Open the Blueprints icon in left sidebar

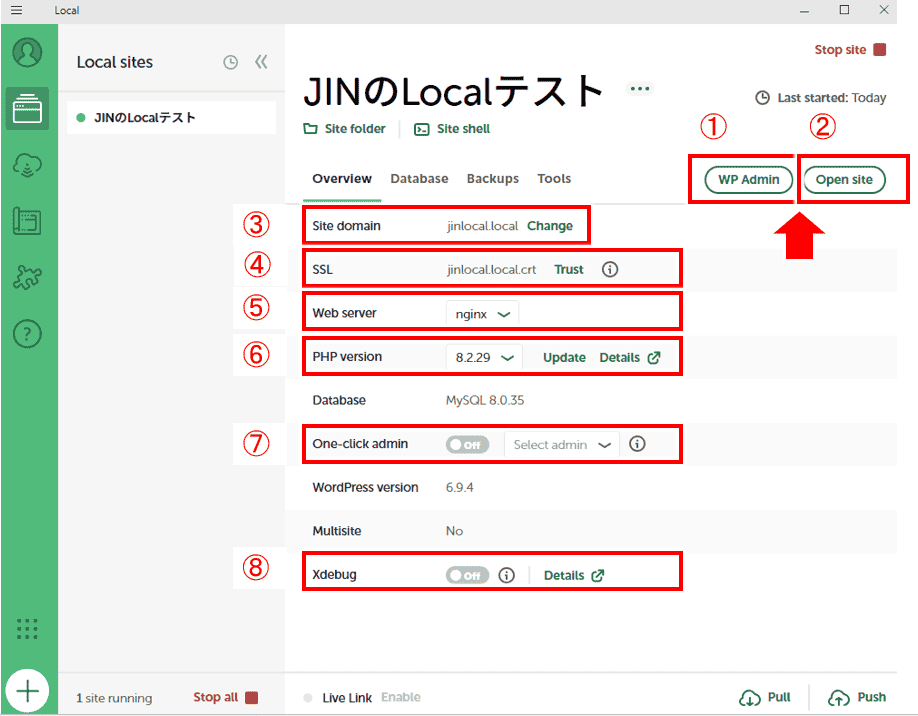[28, 222]
